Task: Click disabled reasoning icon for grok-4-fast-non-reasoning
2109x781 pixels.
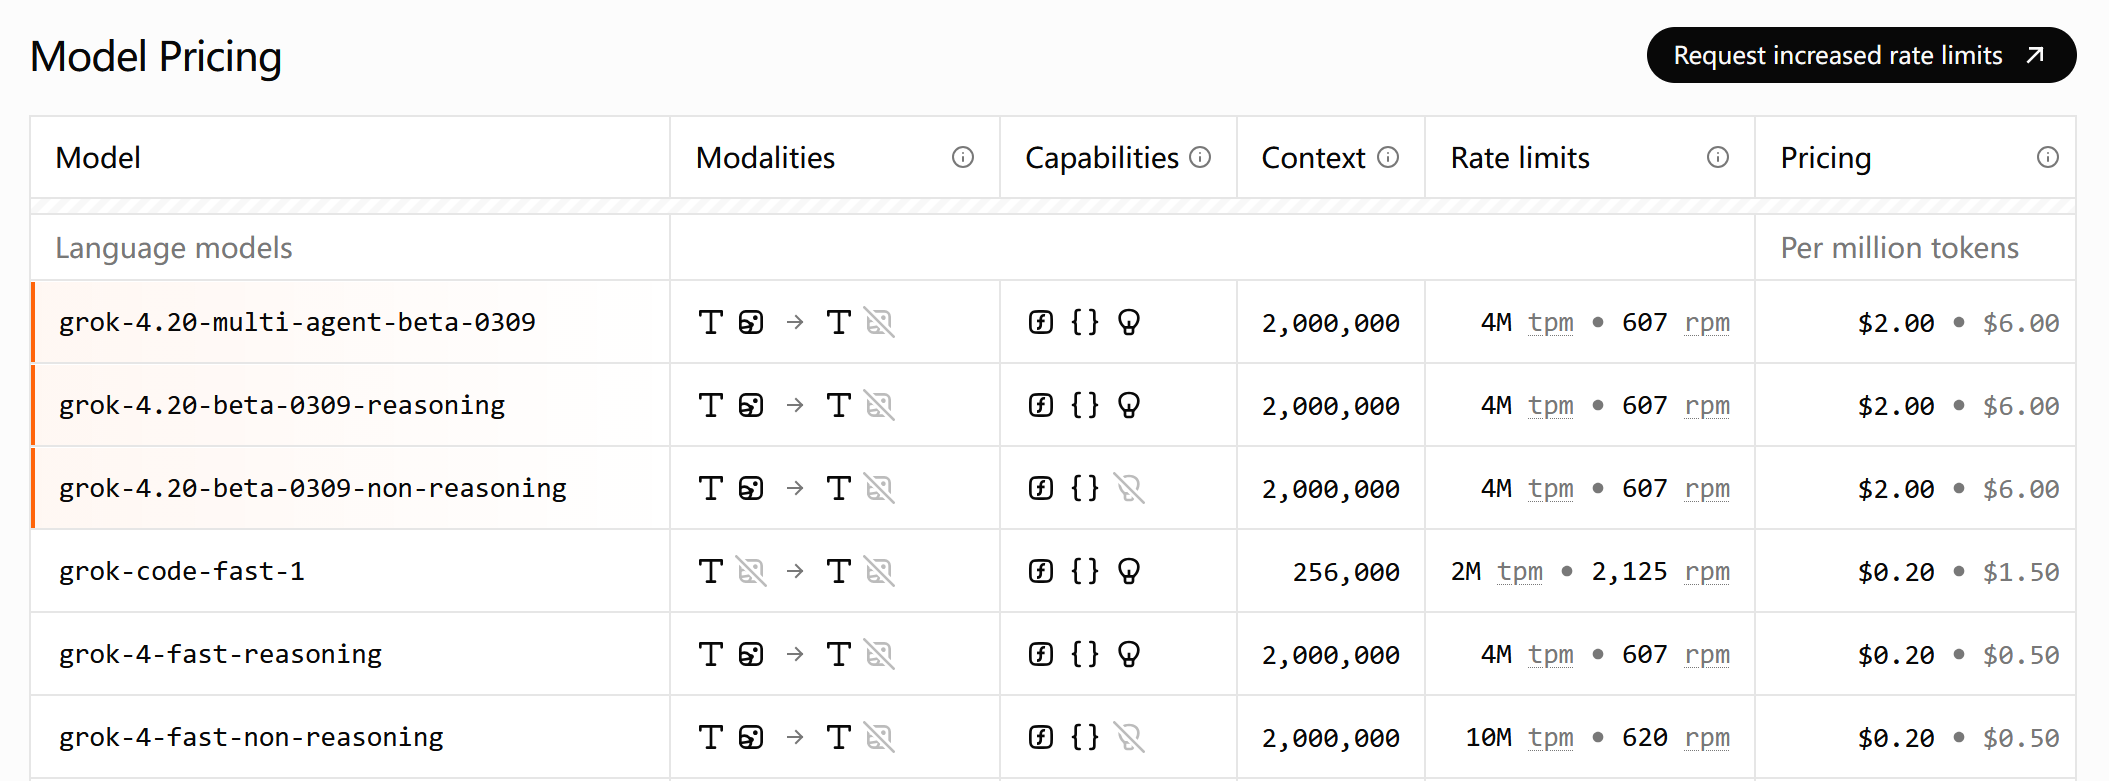Action: tap(1129, 737)
